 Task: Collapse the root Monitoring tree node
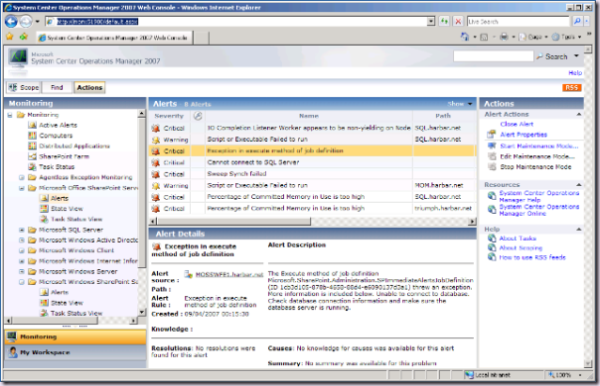click(10, 115)
